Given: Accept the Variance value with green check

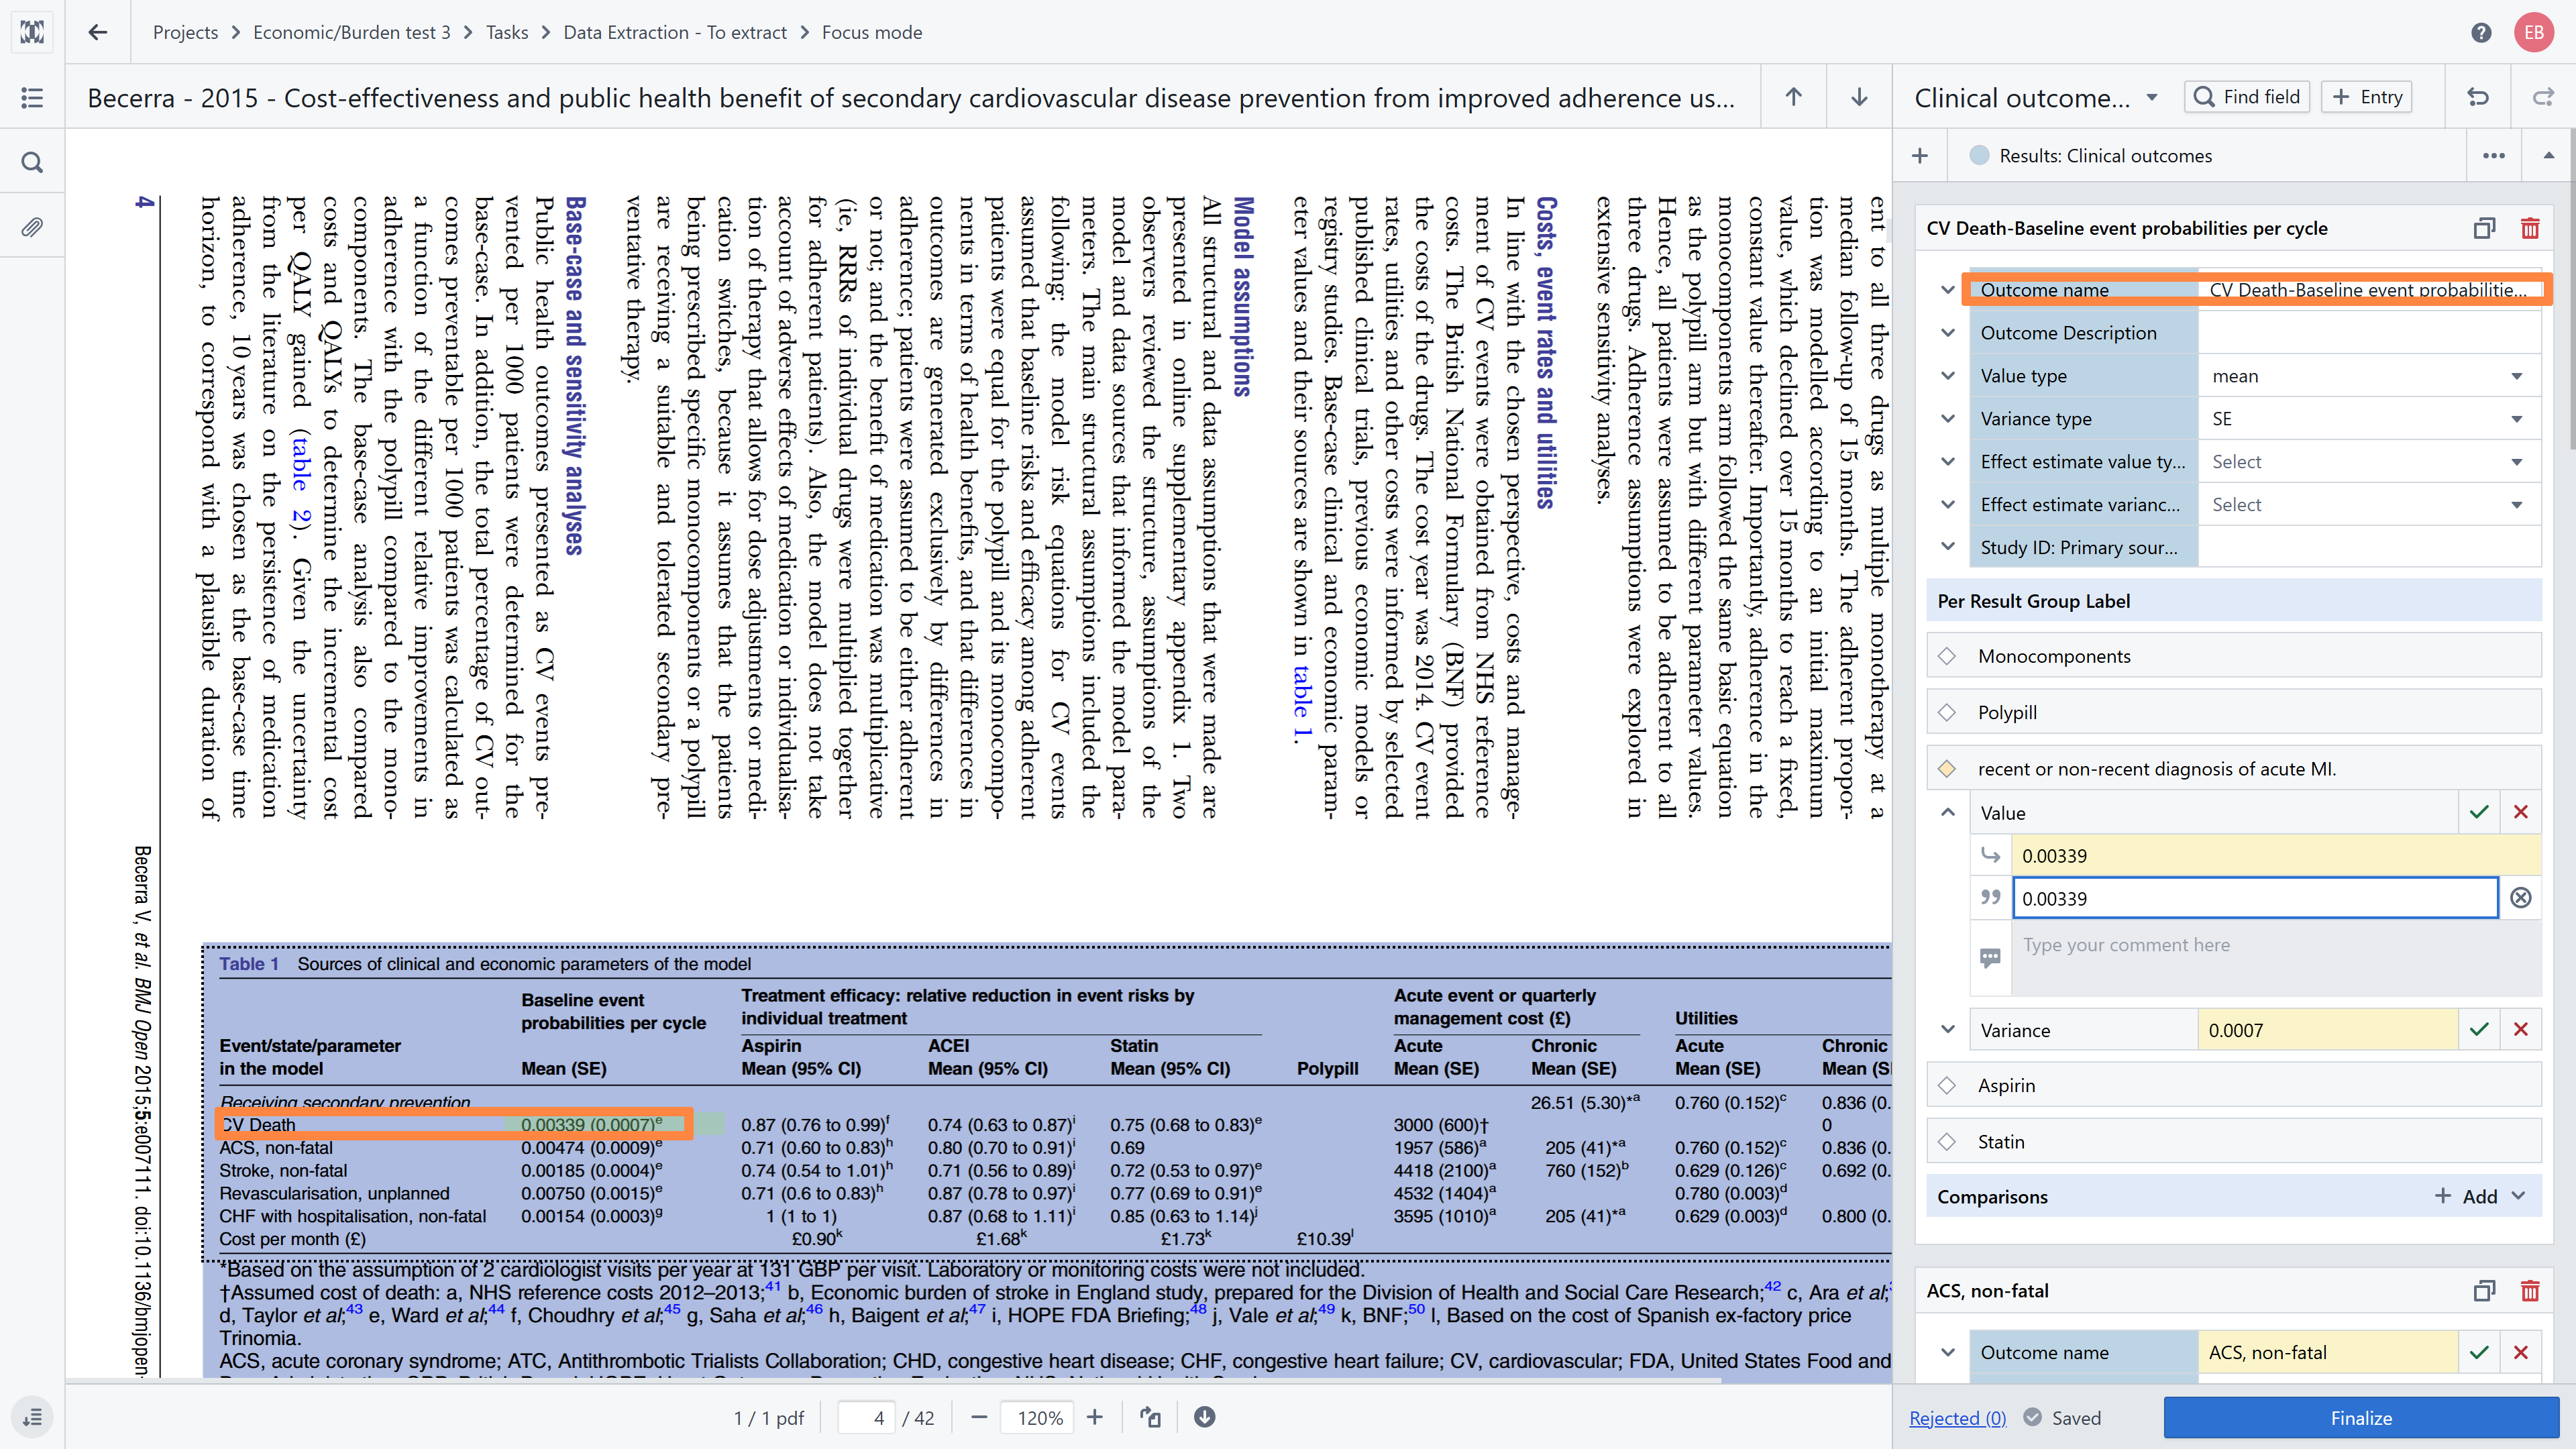Looking at the screenshot, I should pyautogui.click(x=2479, y=1029).
